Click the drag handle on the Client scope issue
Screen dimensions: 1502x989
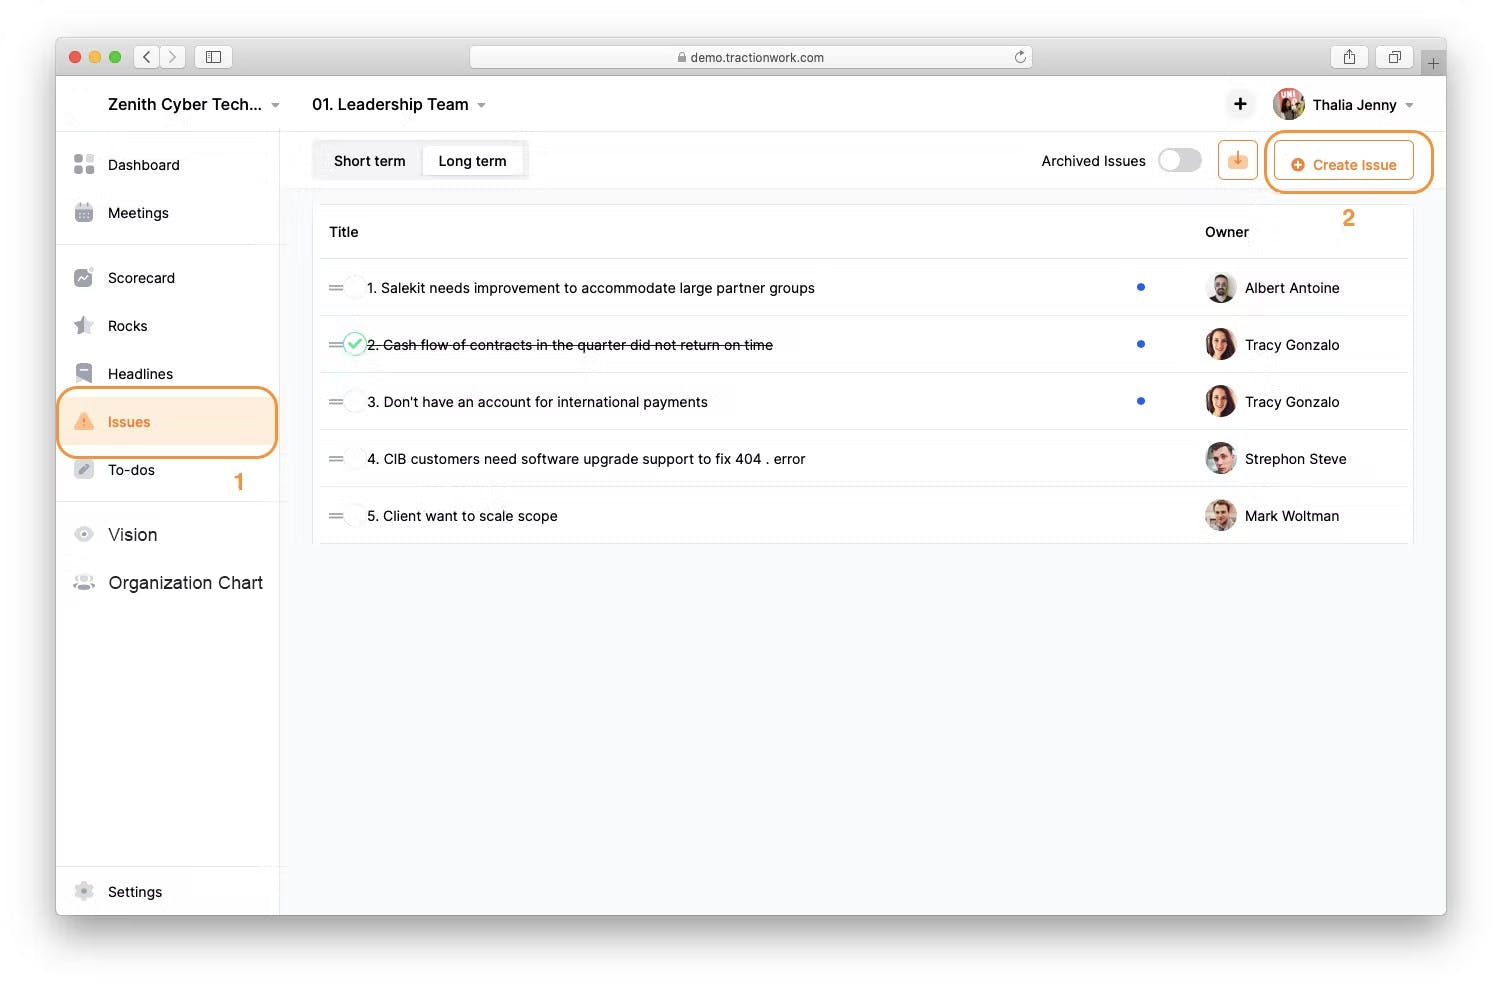point(336,516)
